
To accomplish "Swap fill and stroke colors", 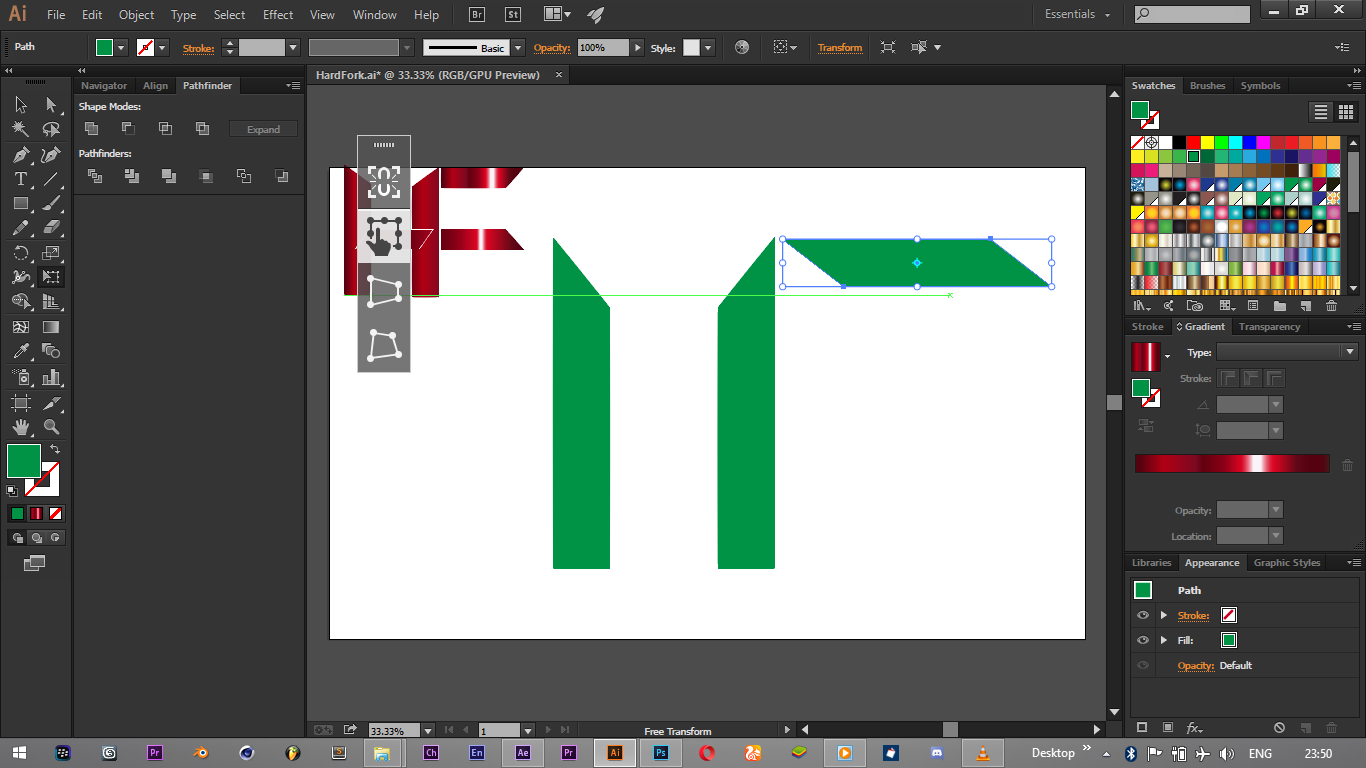I will pyautogui.click(x=55, y=449).
